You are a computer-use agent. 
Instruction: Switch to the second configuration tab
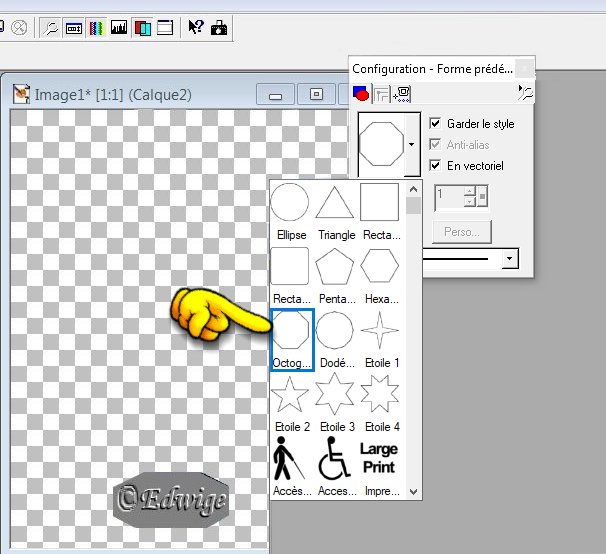point(381,94)
